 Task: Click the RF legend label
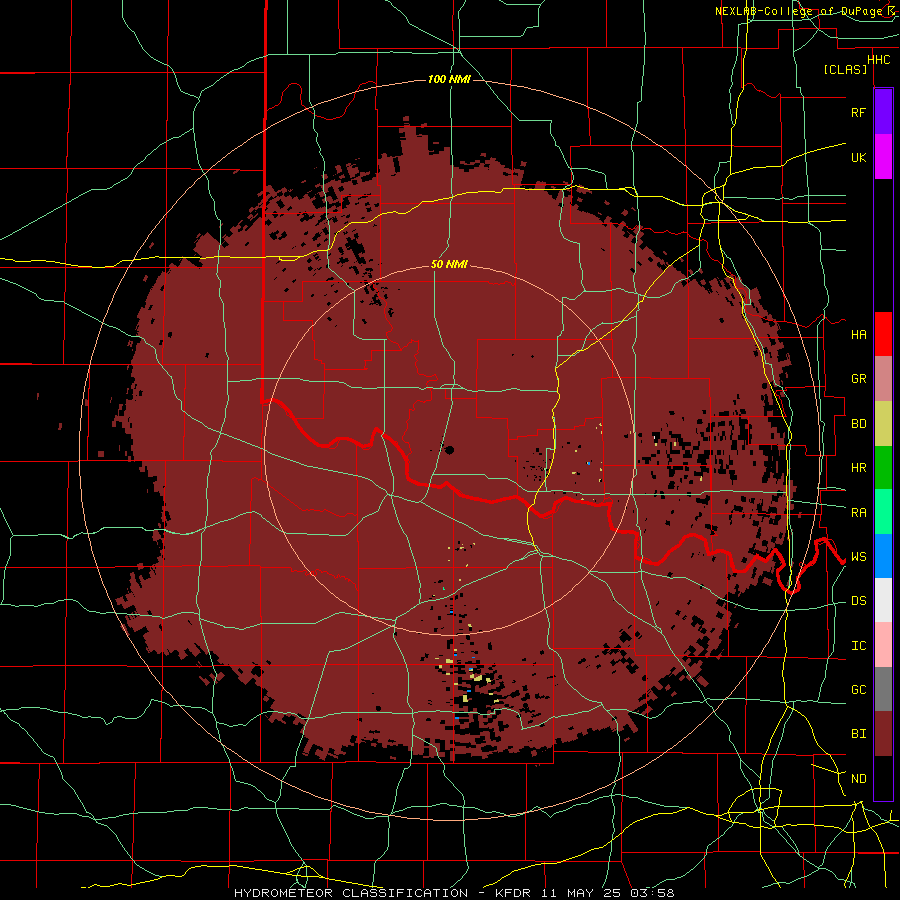pyautogui.click(x=858, y=112)
